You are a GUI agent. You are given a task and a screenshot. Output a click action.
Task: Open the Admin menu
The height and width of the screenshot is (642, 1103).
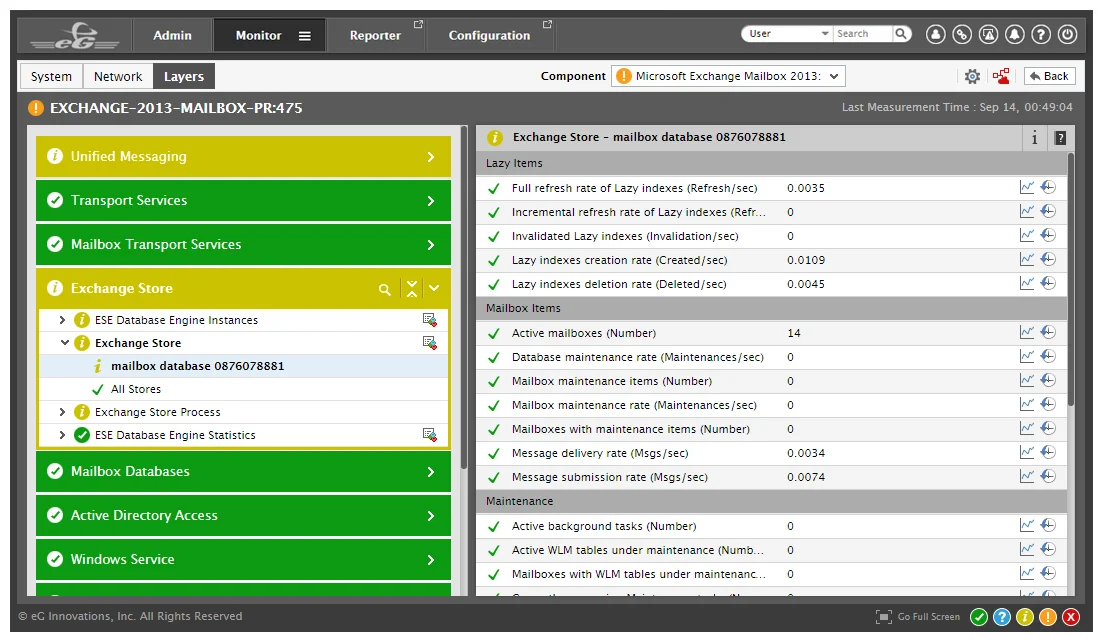[x=172, y=35]
